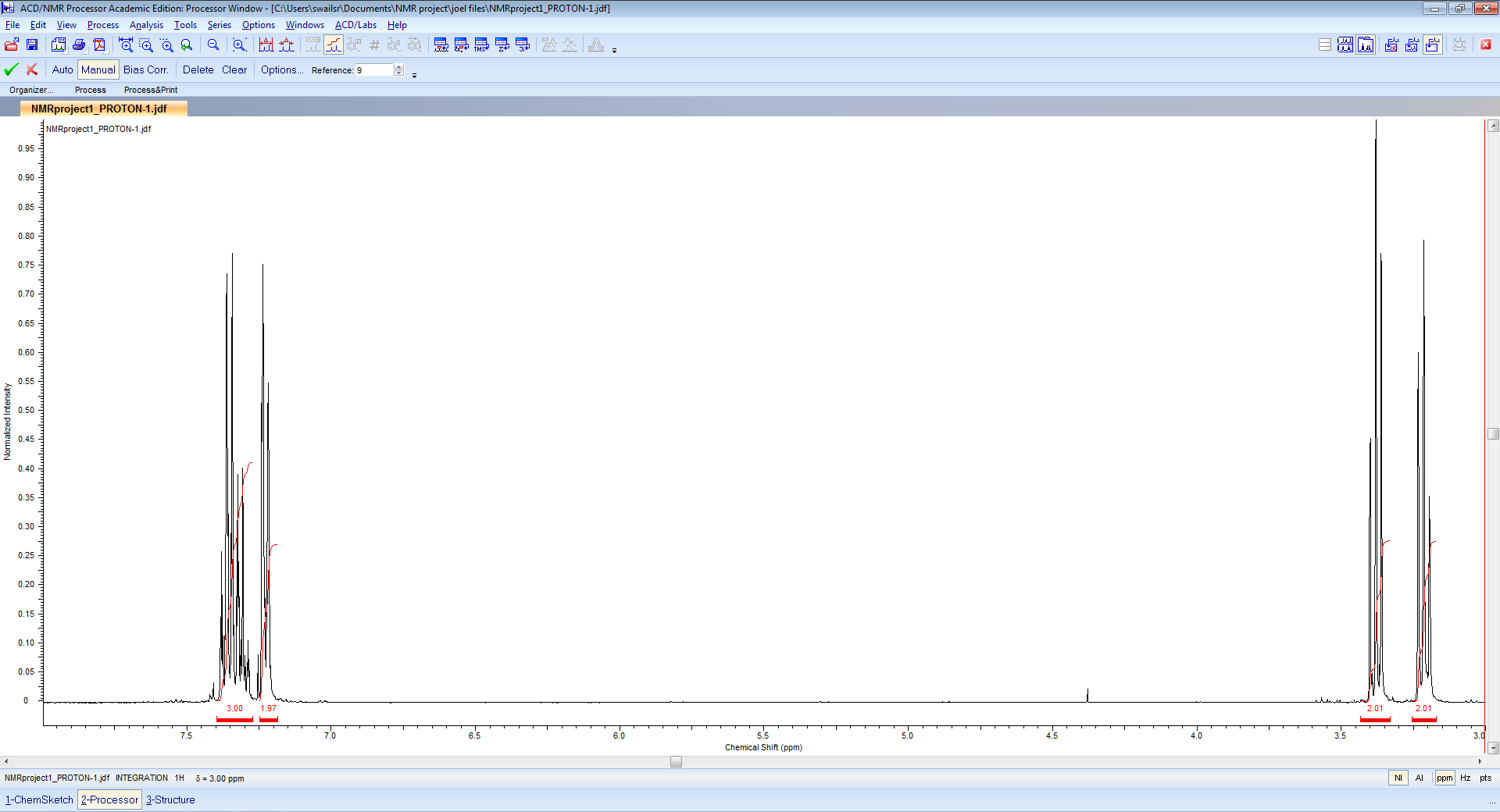Click the open file folder icon
The height and width of the screenshot is (812, 1500).
tap(12, 45)
